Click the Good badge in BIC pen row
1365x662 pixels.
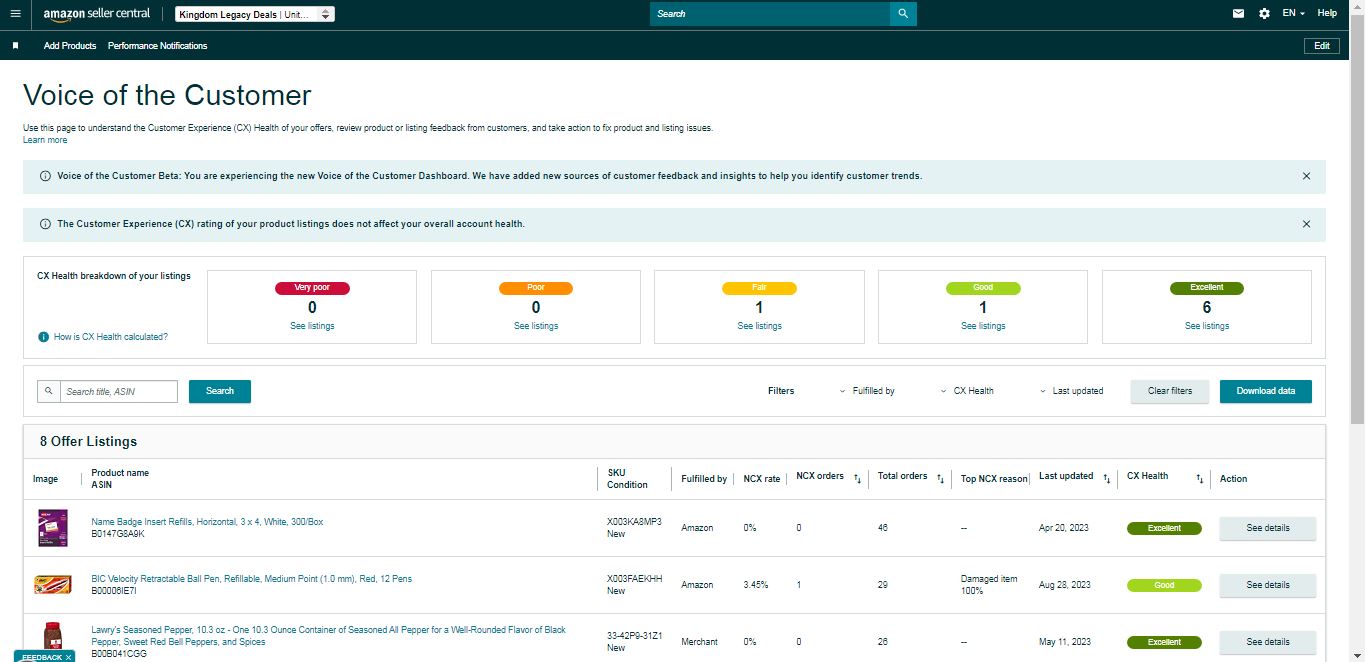click(1164, 585)
